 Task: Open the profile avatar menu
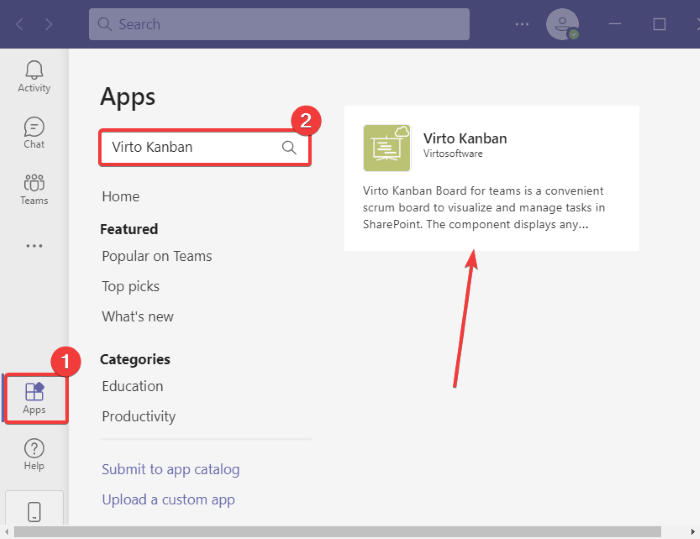[x=562, y=24]
